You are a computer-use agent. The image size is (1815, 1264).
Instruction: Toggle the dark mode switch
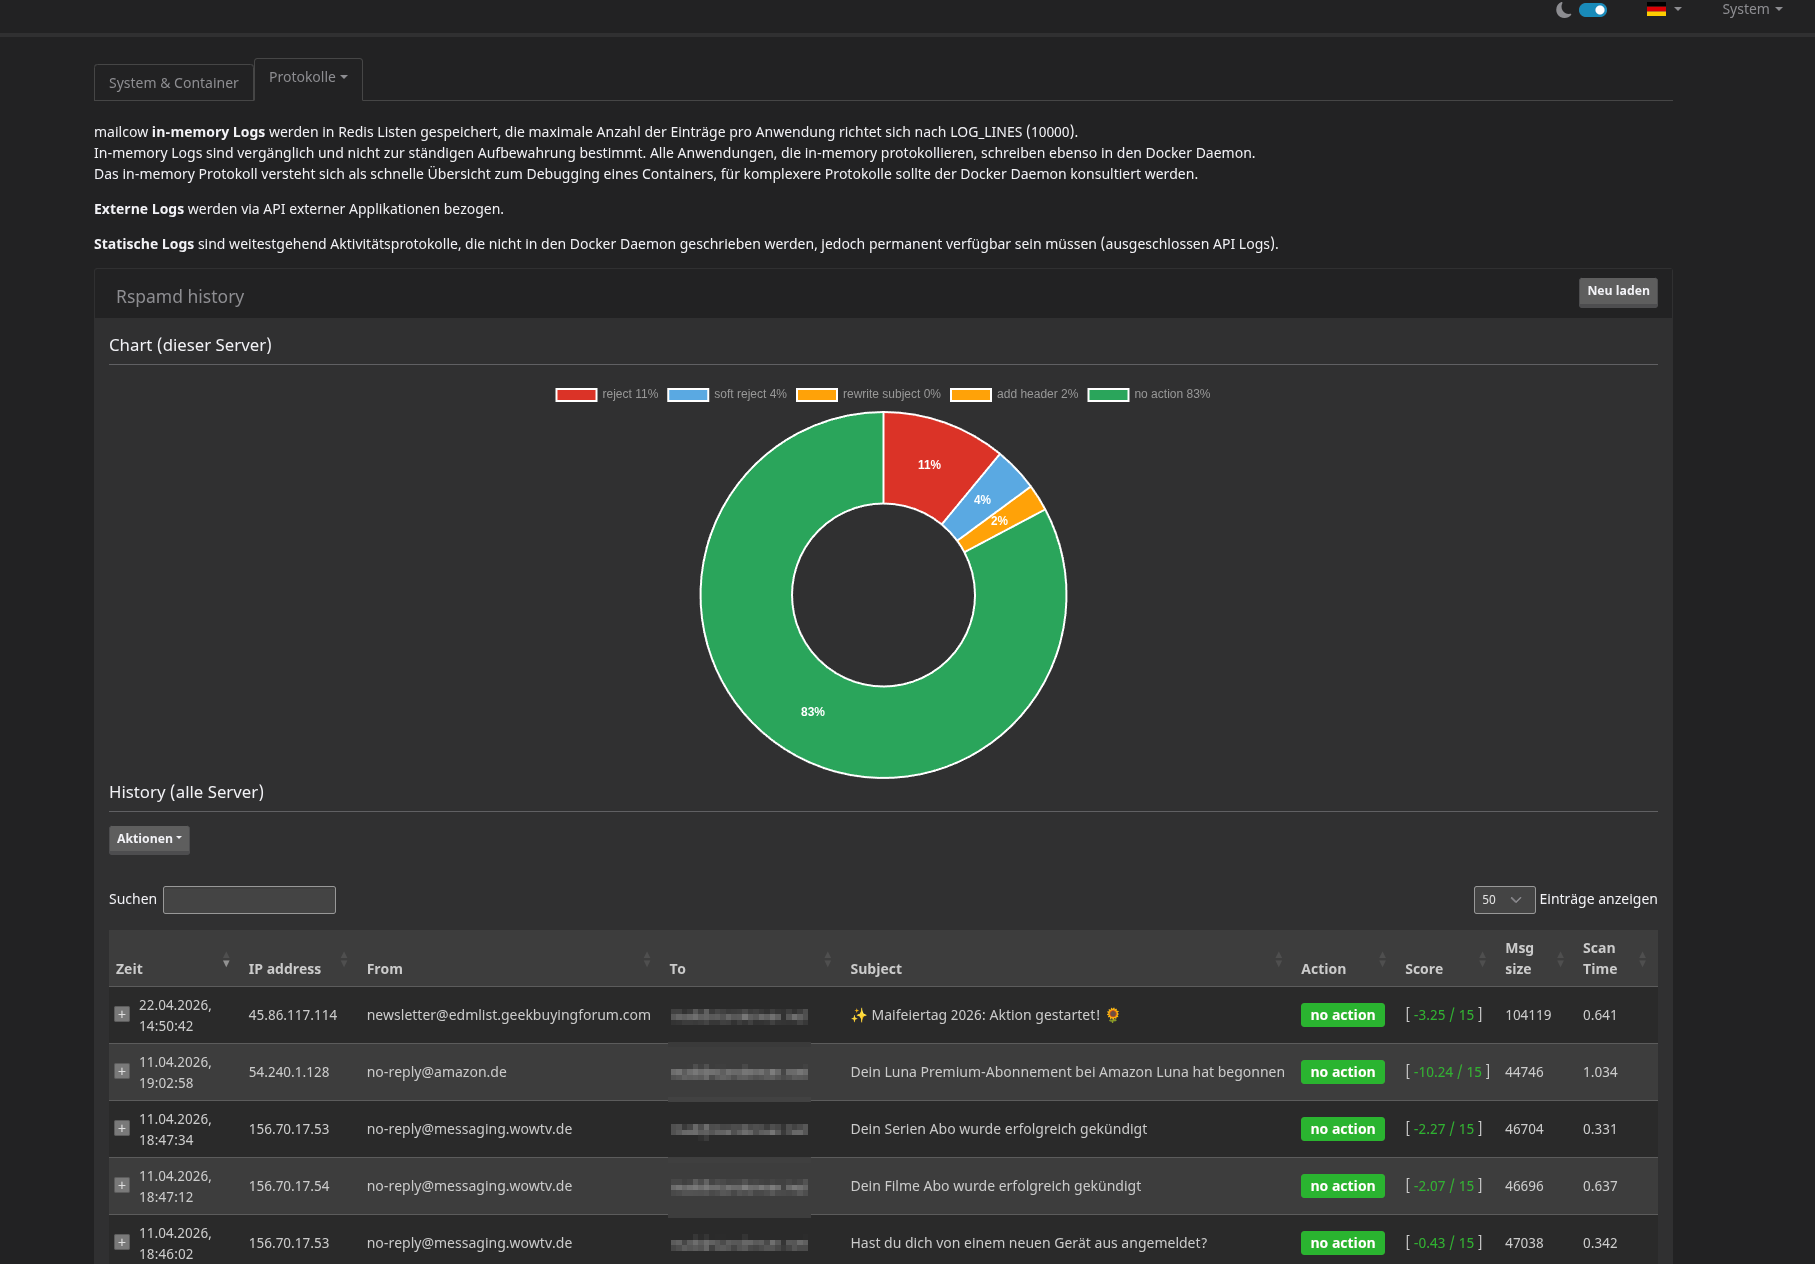1592,10
